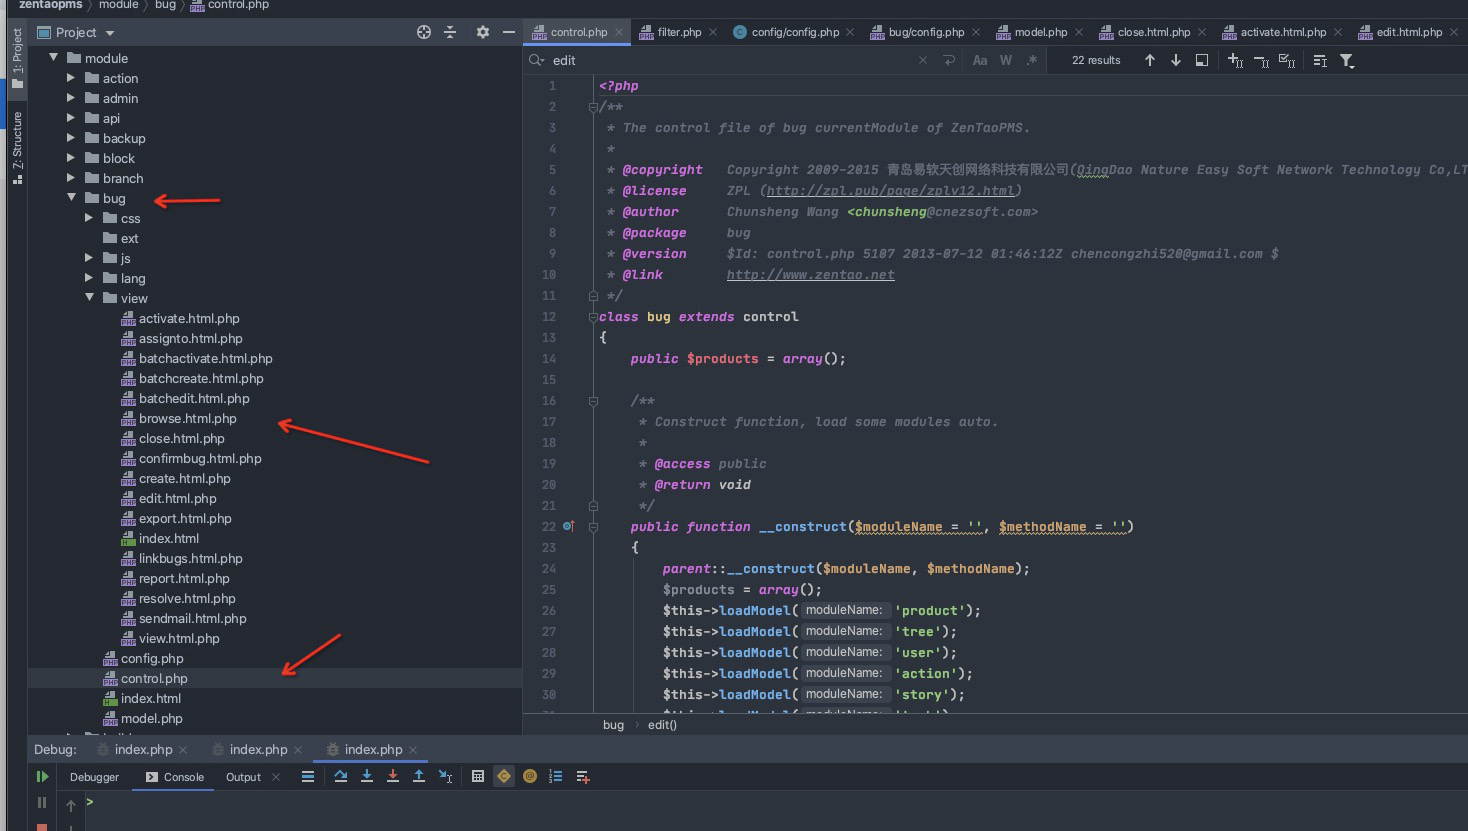Open Project panel settings gear
The height and width of the screenshot is (831, 1468).
[483, 32]
